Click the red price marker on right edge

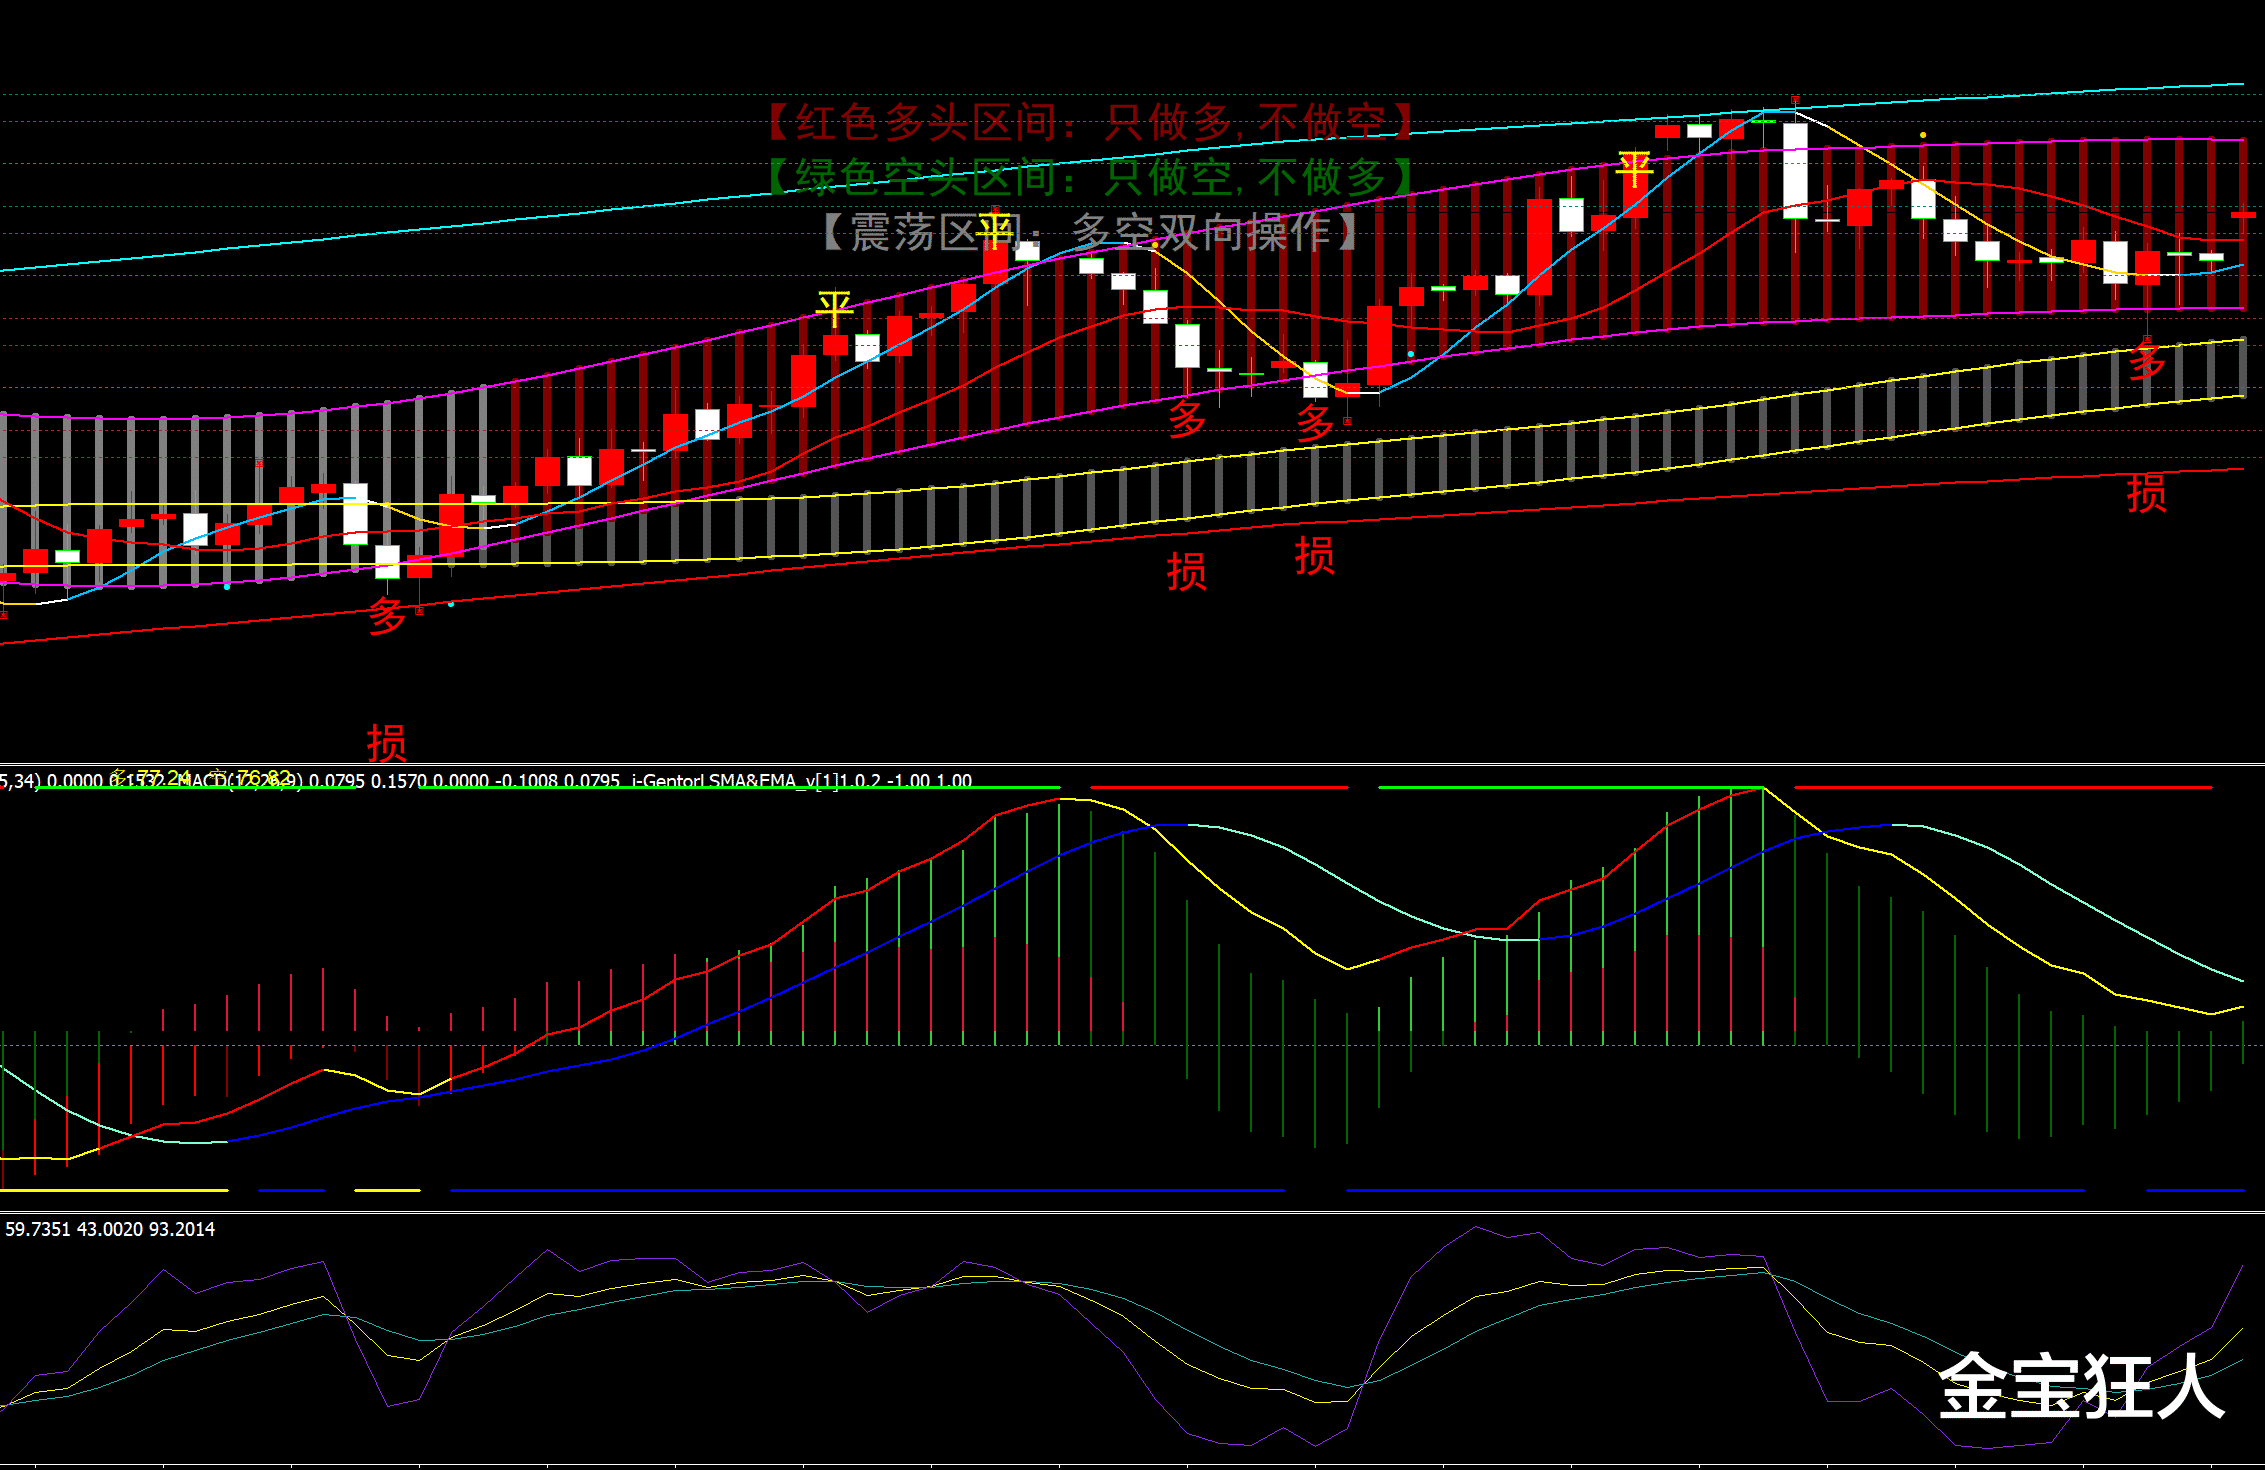[x=2243, y=215]
